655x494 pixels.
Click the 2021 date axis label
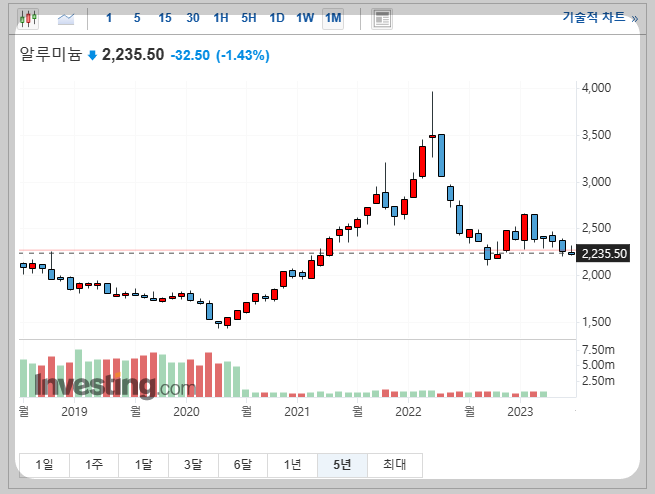click(297, 412)
